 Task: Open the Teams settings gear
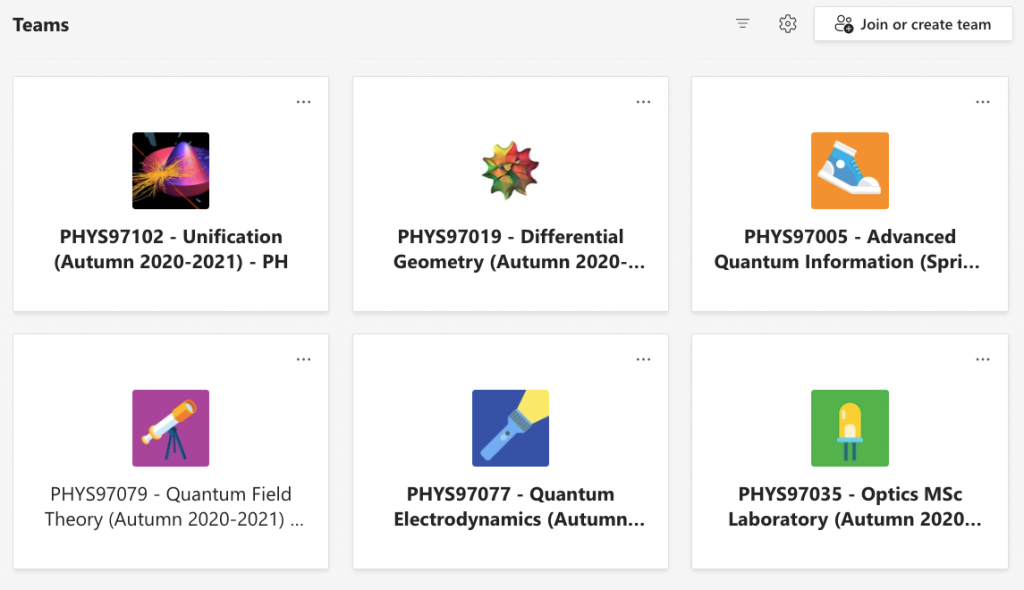point(788,24)
